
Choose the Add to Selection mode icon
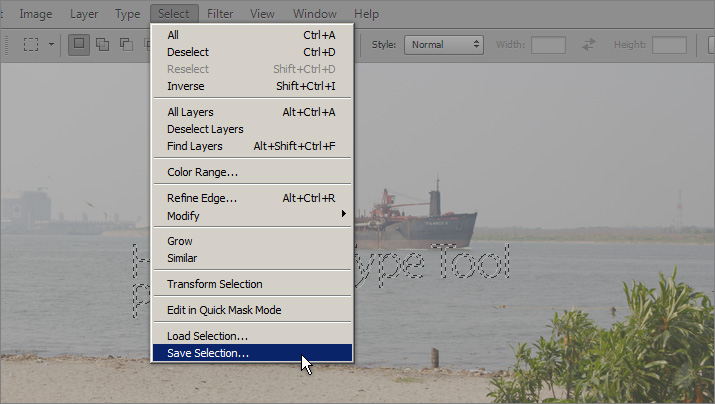point(102,45)
